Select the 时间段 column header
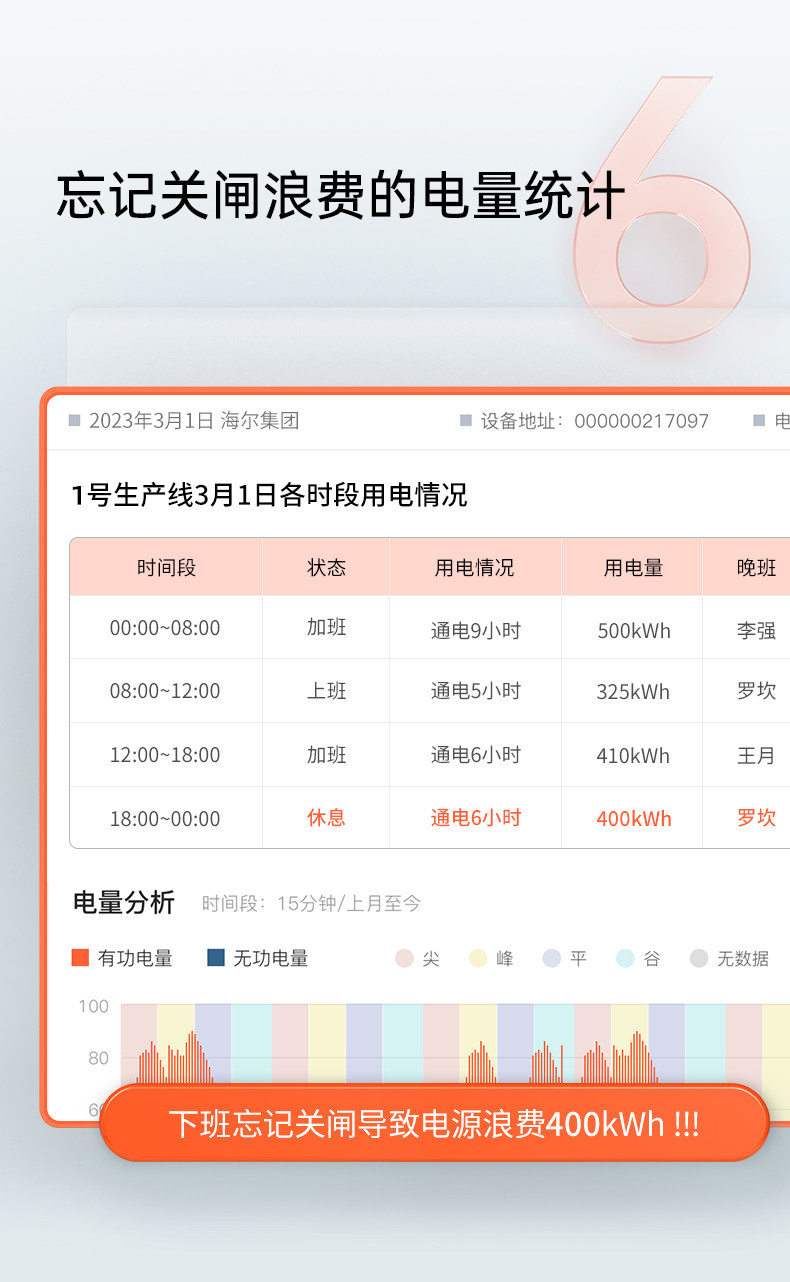Screen dimensions: 790x1282 166,567
